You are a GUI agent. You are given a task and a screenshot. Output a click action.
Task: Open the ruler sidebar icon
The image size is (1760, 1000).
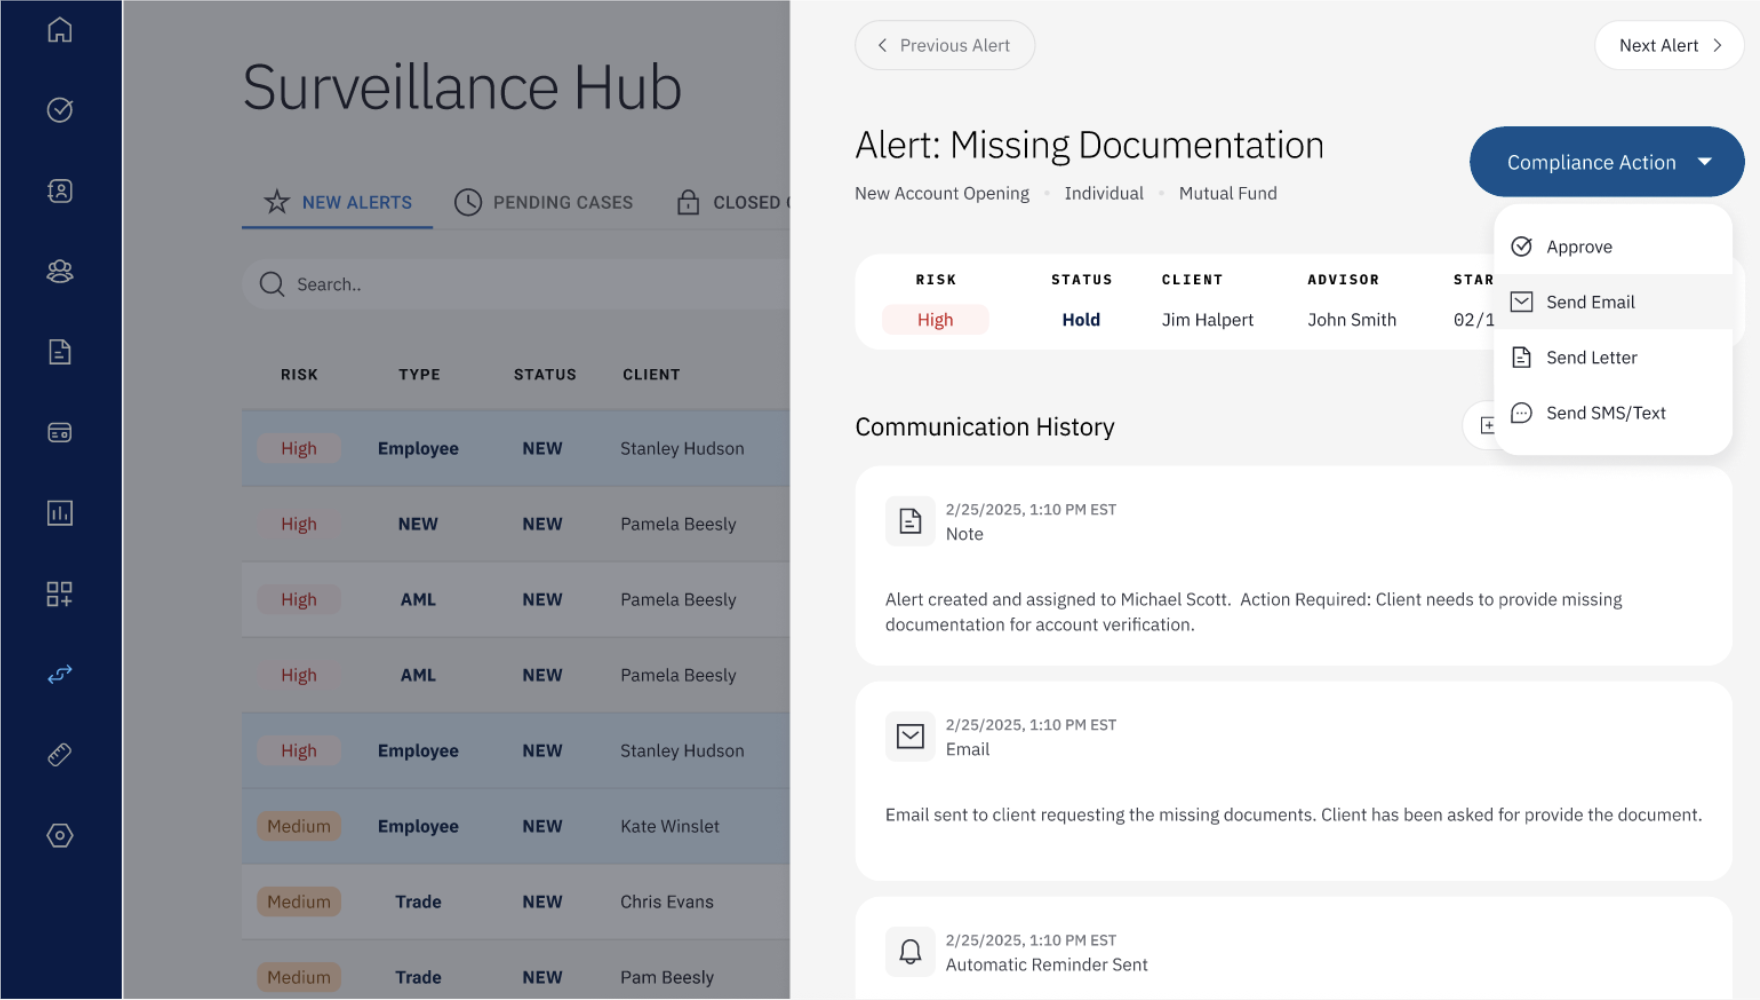[60, 755]
